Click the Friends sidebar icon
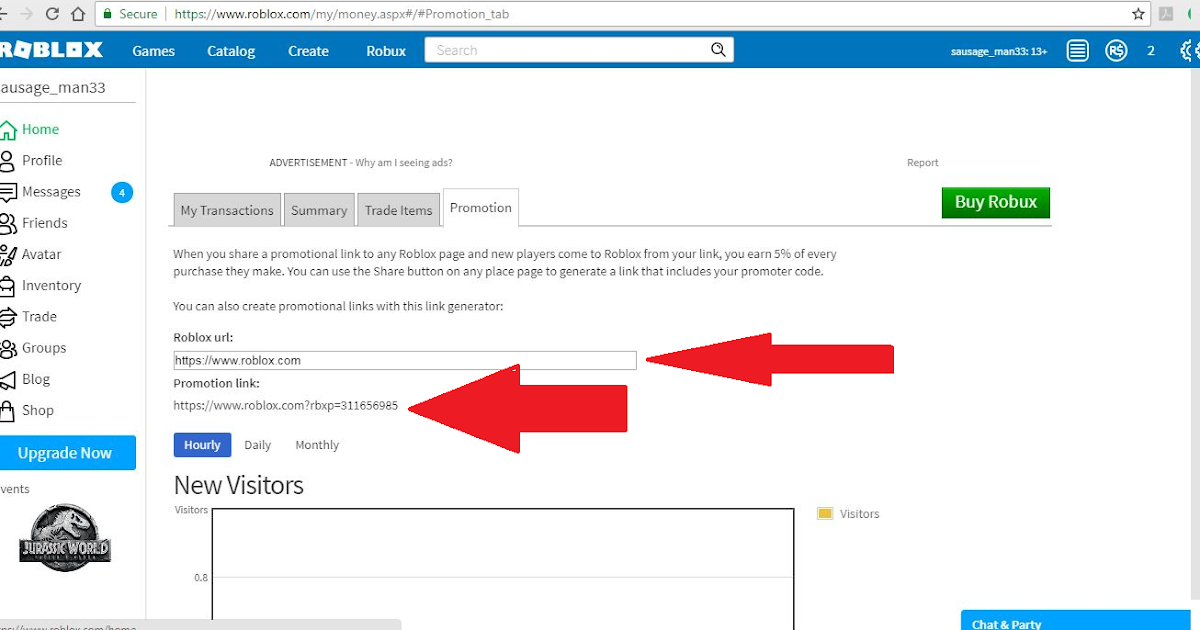The width and height of the screenshot is (1200, 630). tap(8, 222)
